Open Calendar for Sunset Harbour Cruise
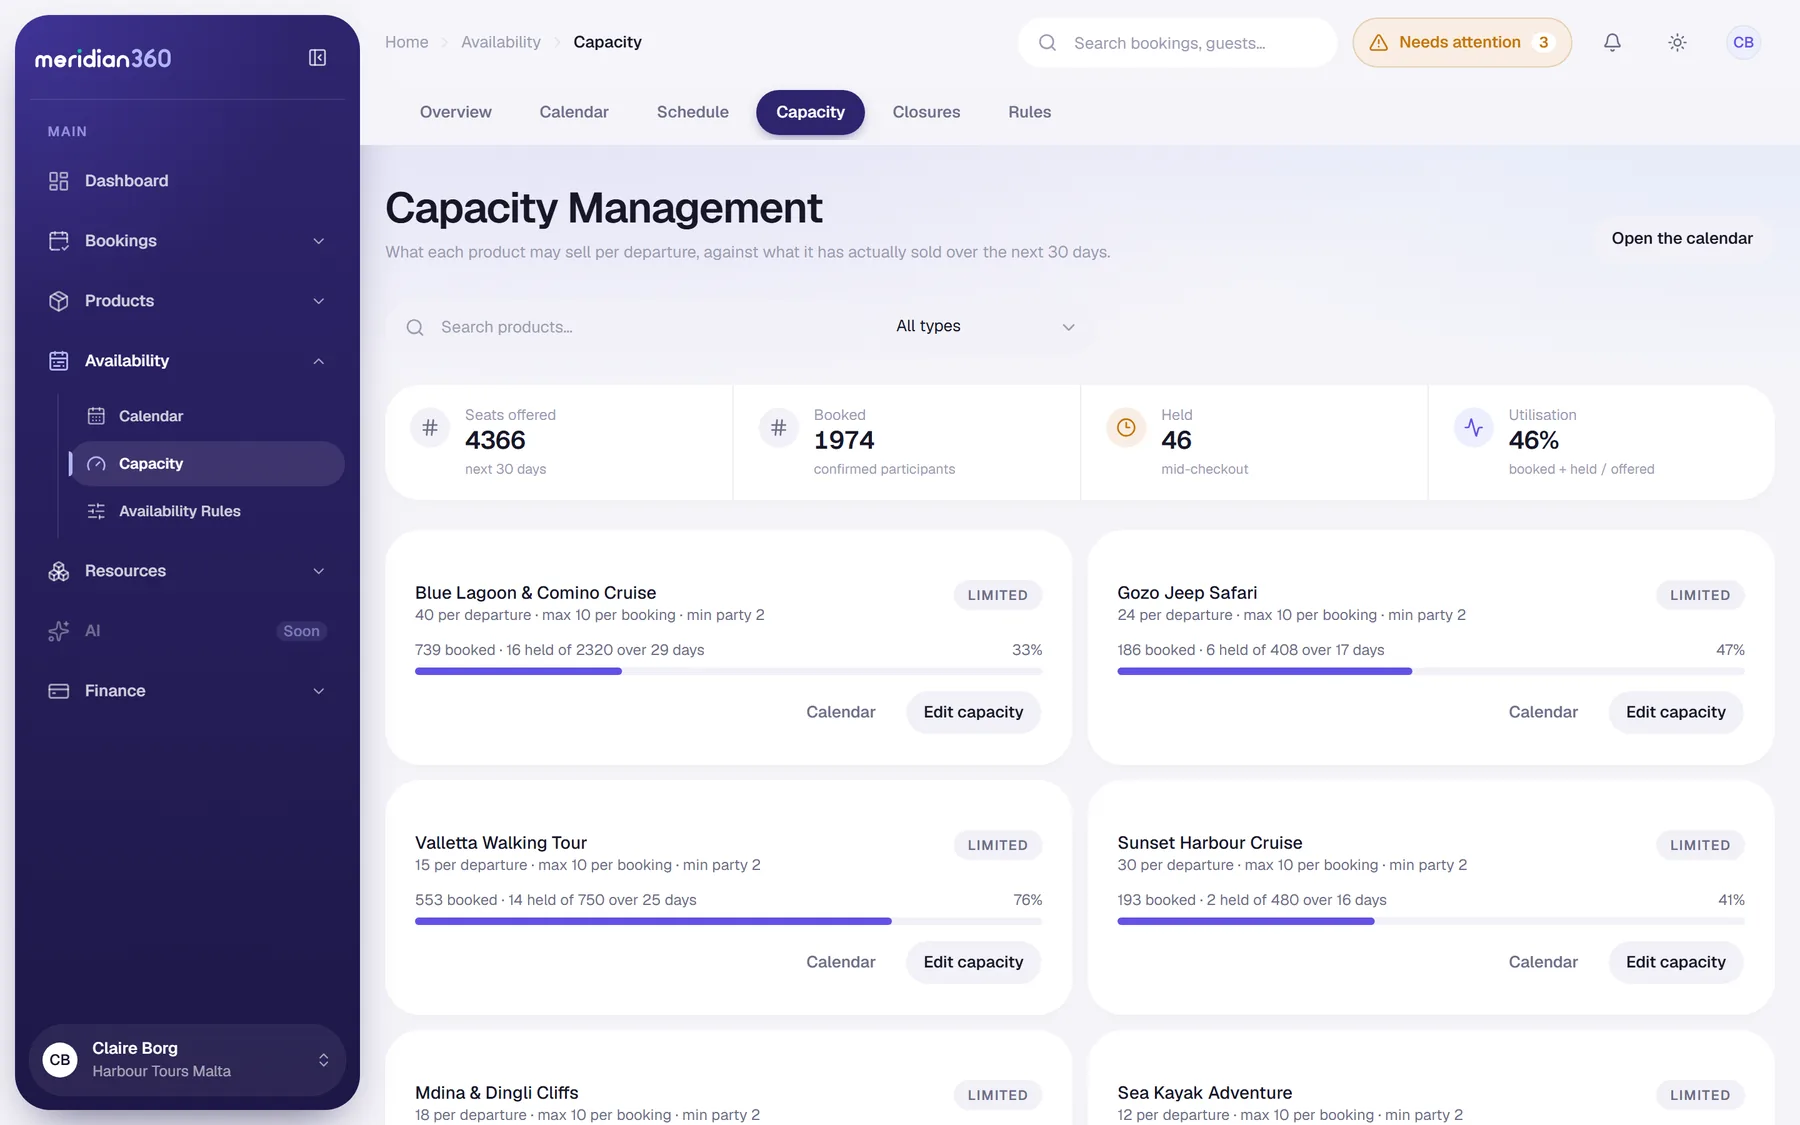Viewport: 1800px width, 1125px height. (1543, 962)
